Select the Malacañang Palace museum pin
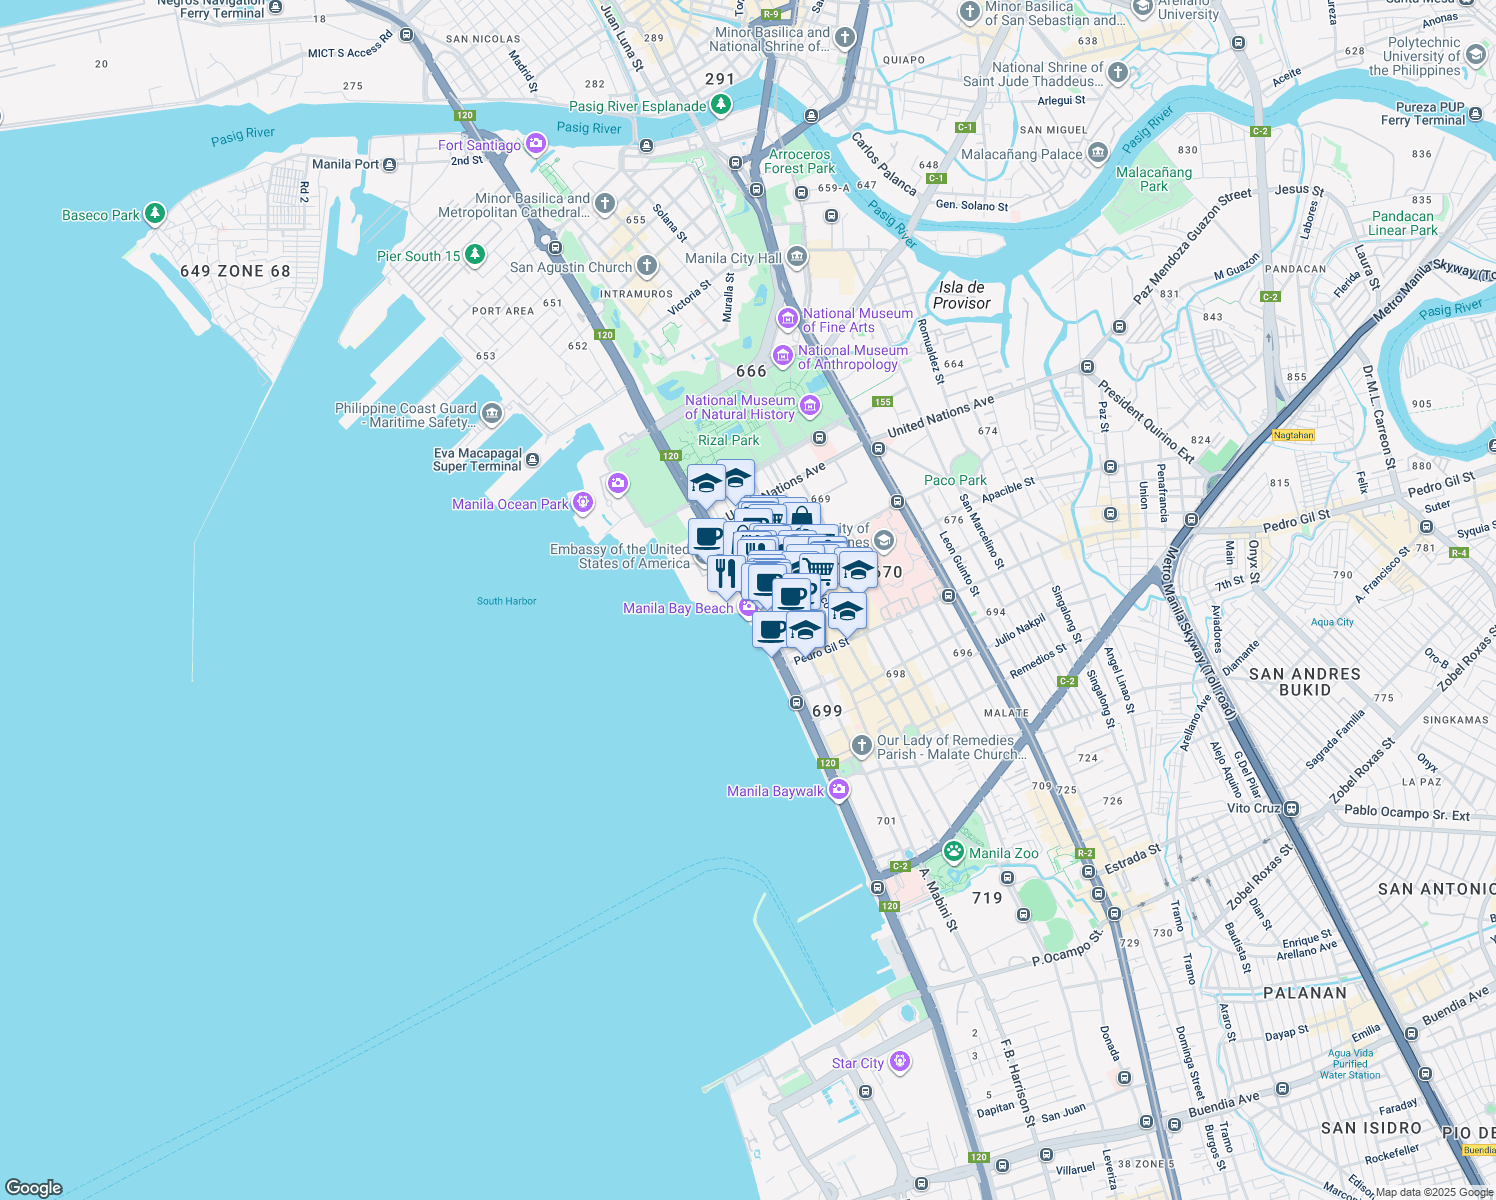The image size is (1496, 1200). click(x=1098, y=153)
